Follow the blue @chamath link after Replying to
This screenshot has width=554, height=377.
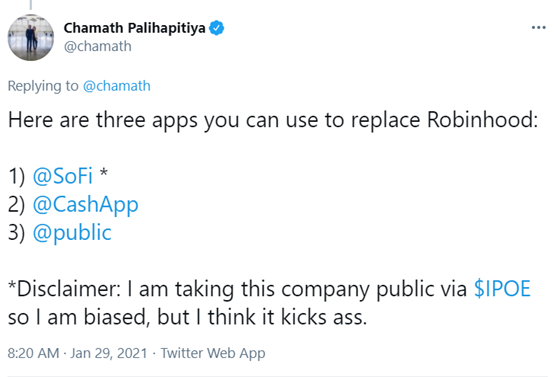coord(117,86)
